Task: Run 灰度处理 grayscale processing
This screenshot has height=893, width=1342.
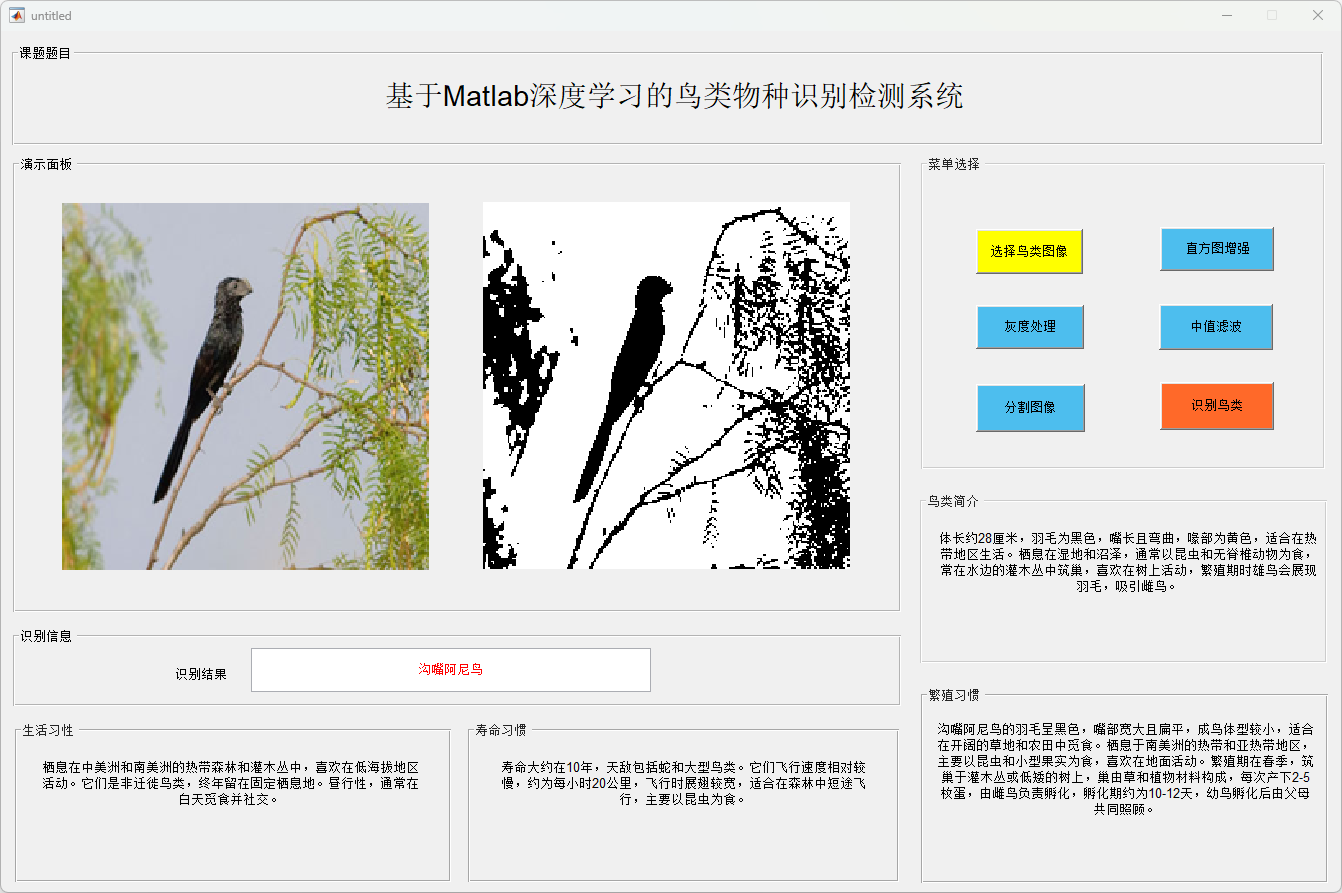Action: [1030, 327]
